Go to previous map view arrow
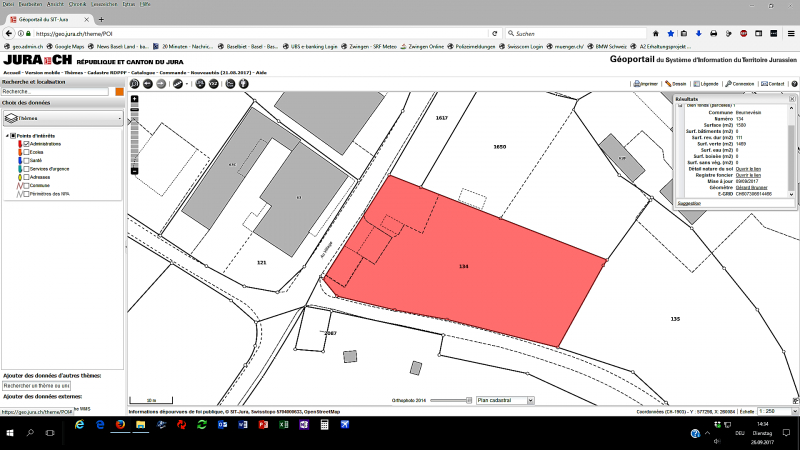The width and height of the screenshot is (800, 450). 147,84
